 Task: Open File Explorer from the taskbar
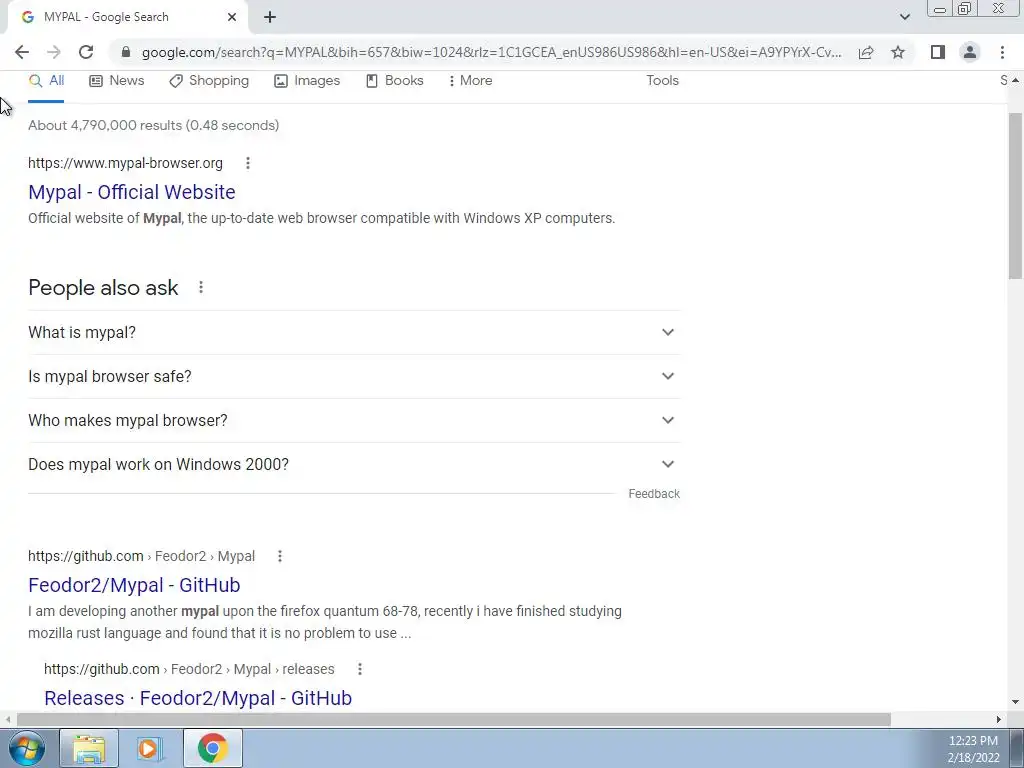pos(89,748)
